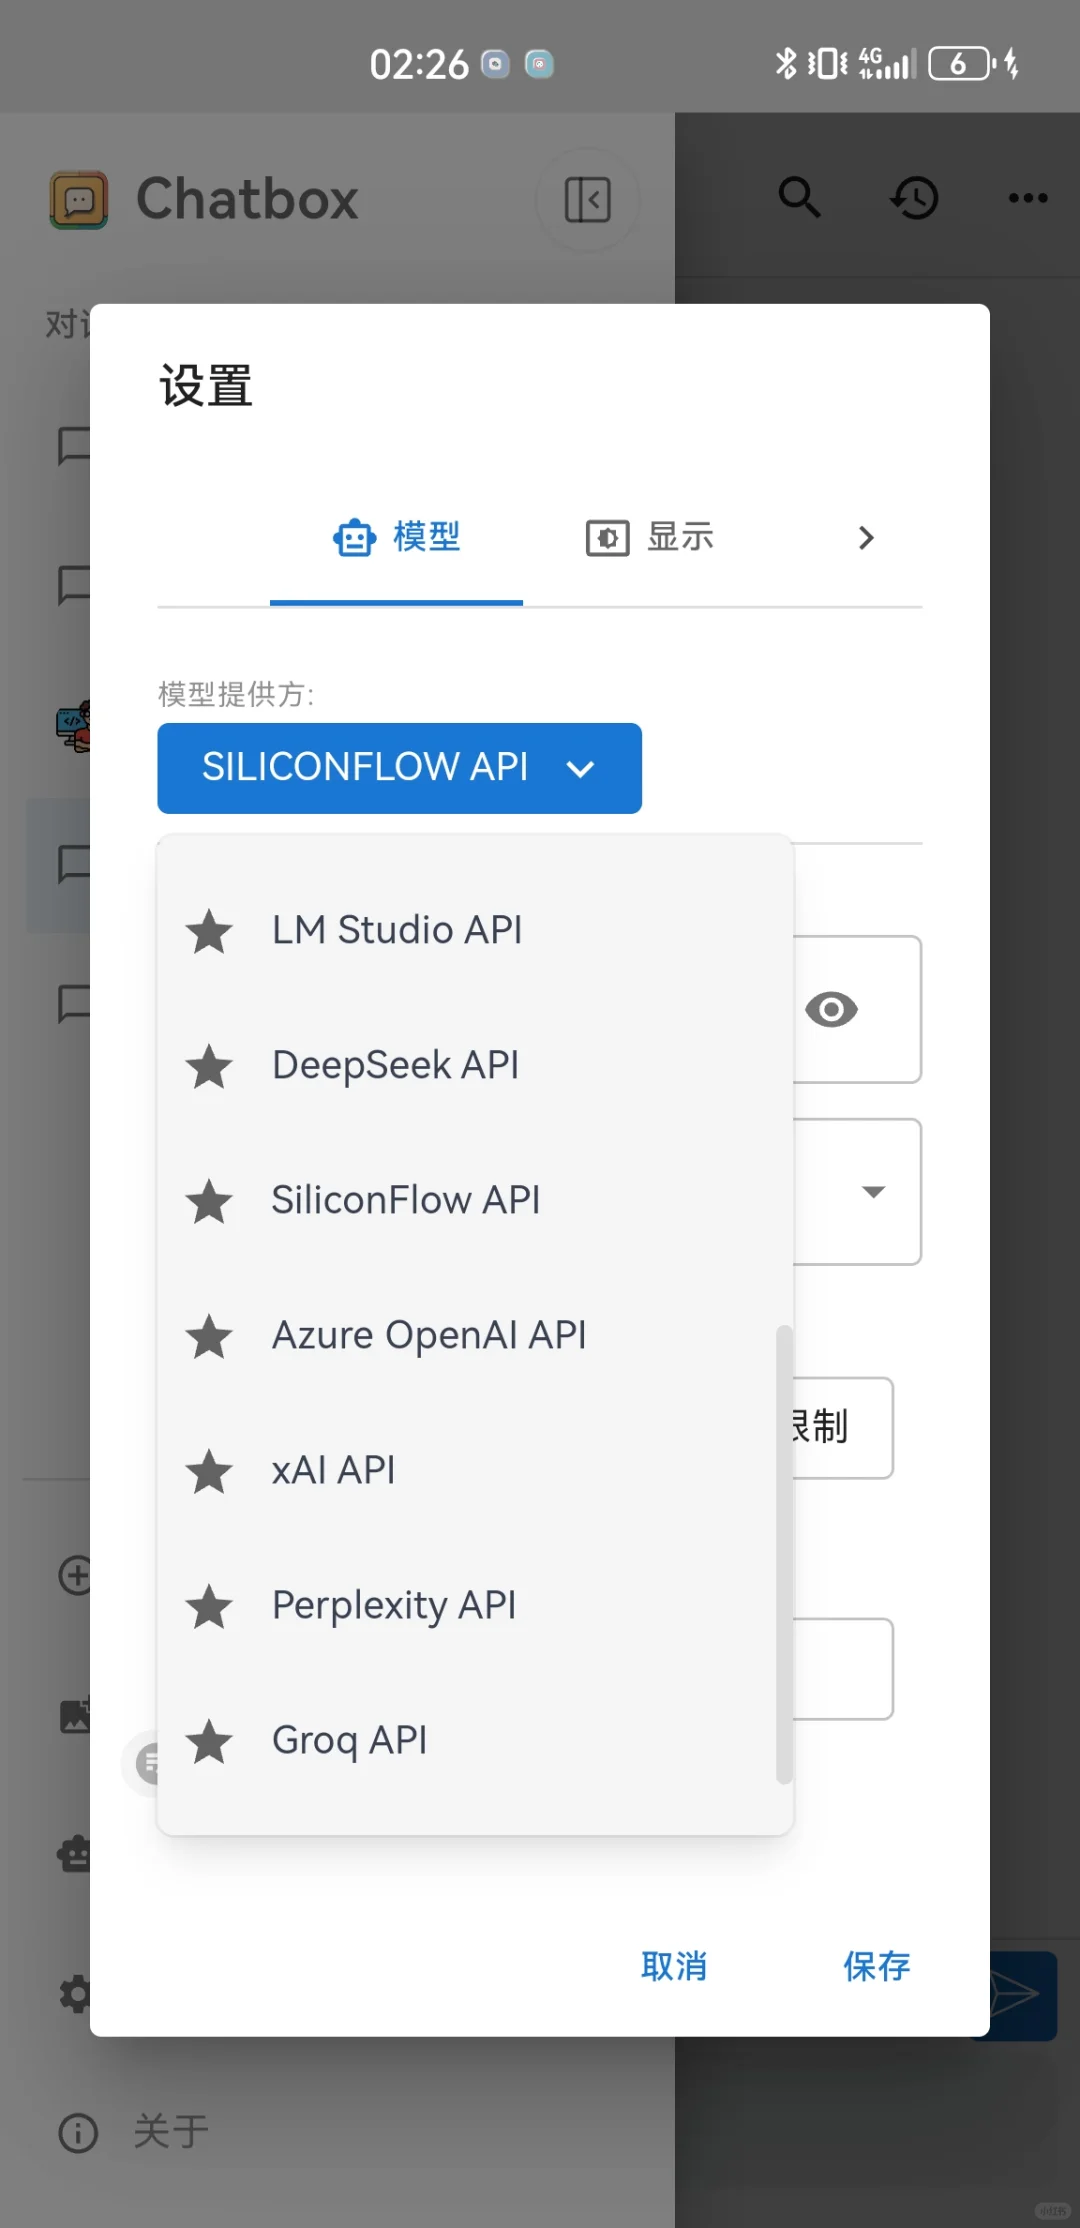Pick SiliconFlow API option
The image size is (1080, 2228).
pyautogui.click(x=475, y=1200)
